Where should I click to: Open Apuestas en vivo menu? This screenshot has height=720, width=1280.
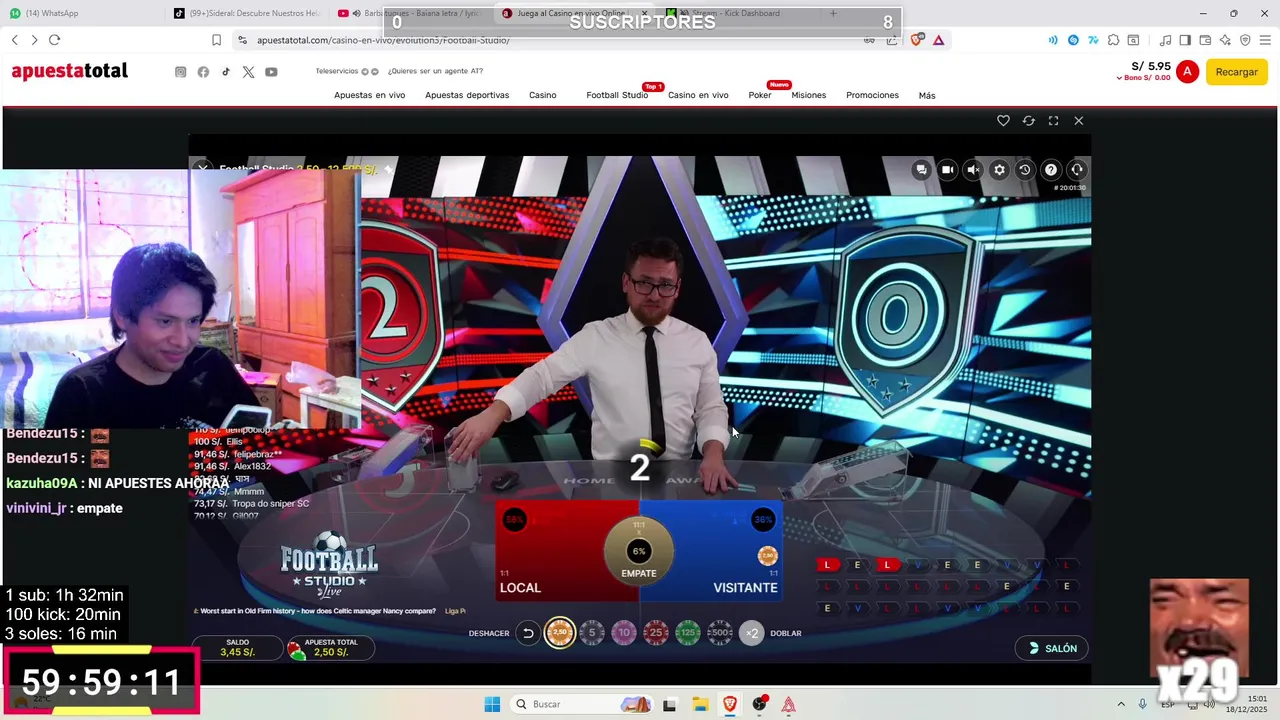pos(369,95)
